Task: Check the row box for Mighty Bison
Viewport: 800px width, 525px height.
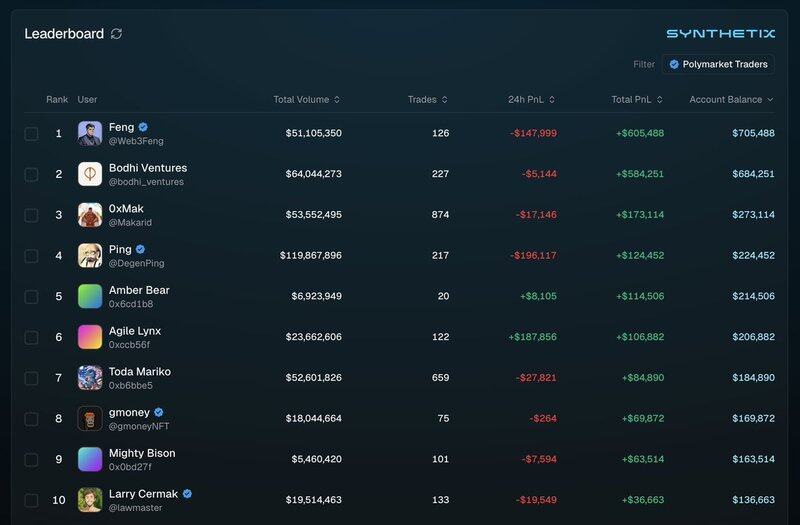Action: [x=31, y=460]
